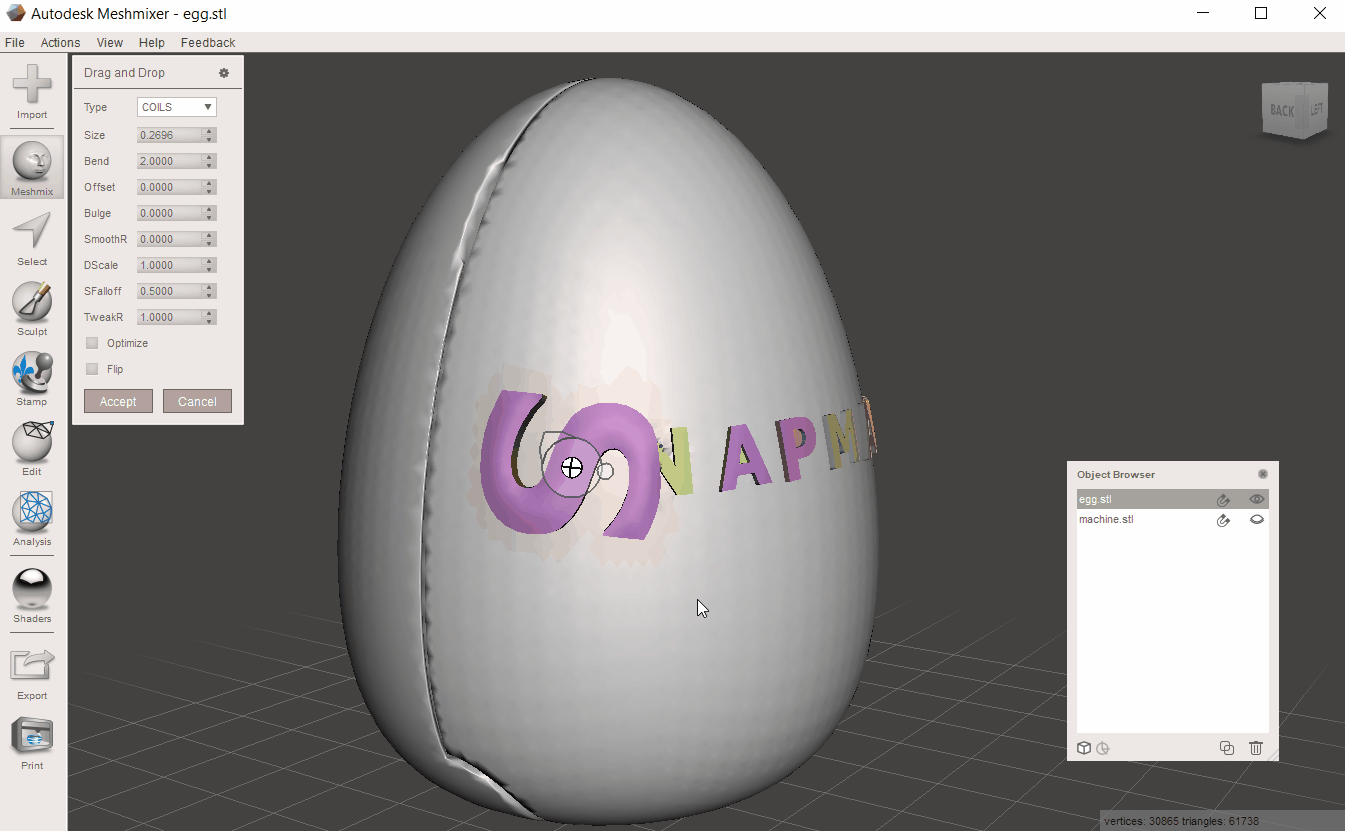This screenshot has width=1345, height=831.
Task: Select machine.stl in Object Browser
Action: pos(1172,520)
